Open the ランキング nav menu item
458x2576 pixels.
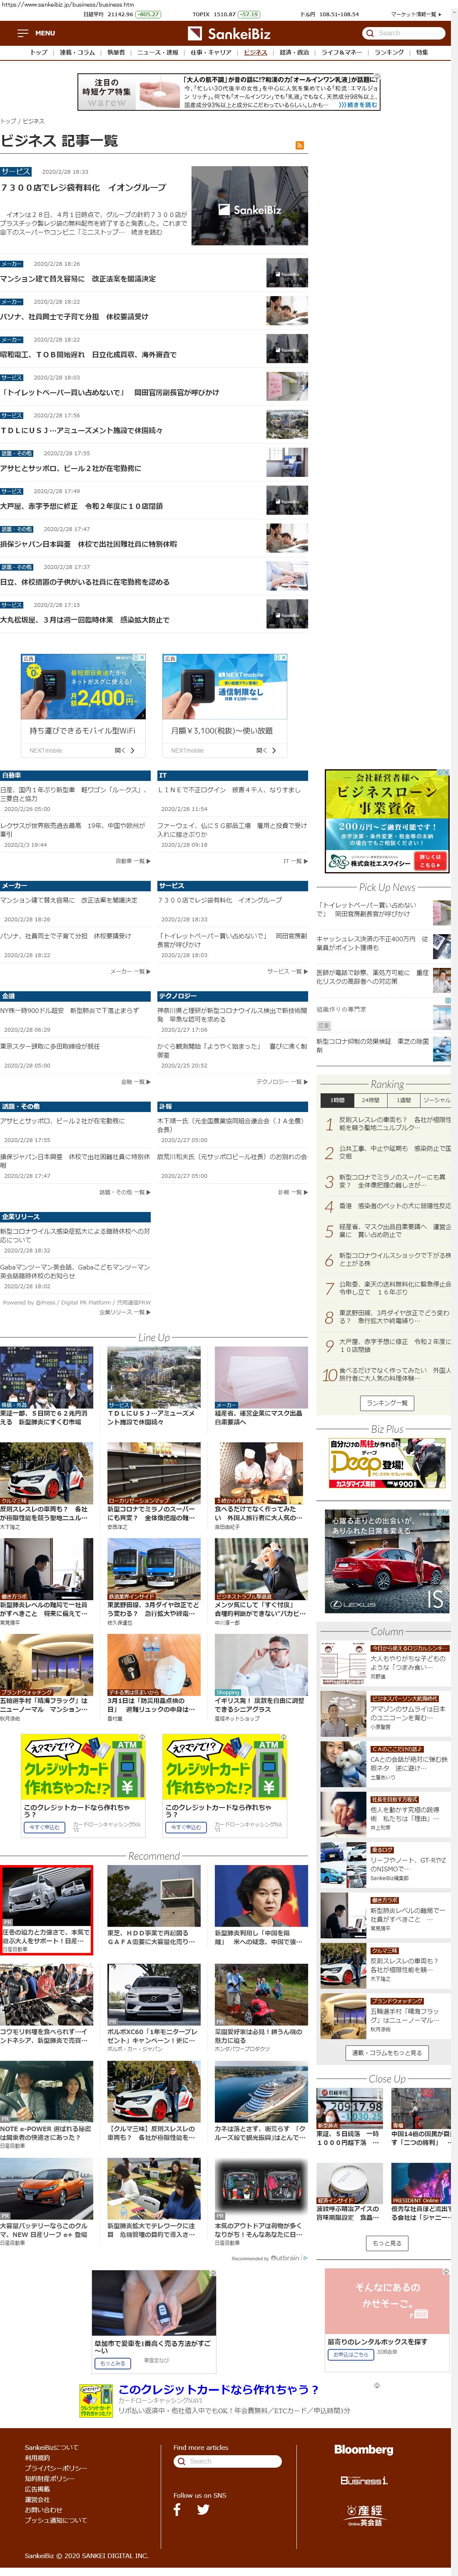click(x=389, y=52)
